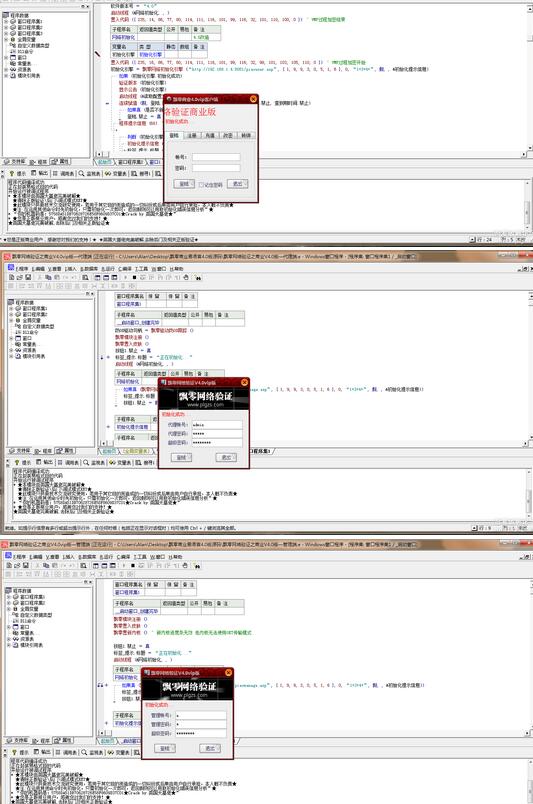Switch to 支持库 panel tab in middle window
The height and width of the screenshot is (804, 533).
coord(19,451)
